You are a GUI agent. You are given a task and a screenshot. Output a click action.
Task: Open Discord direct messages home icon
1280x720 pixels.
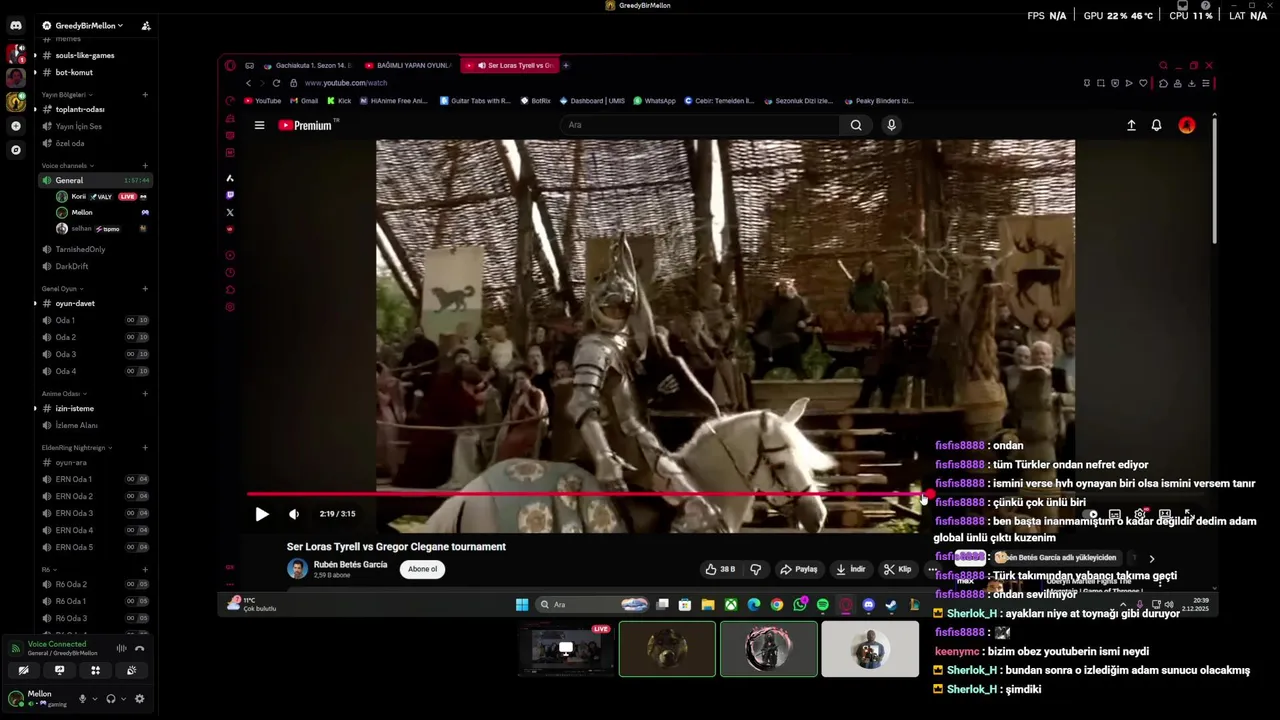pyautogui.click(x=15, y=25)
